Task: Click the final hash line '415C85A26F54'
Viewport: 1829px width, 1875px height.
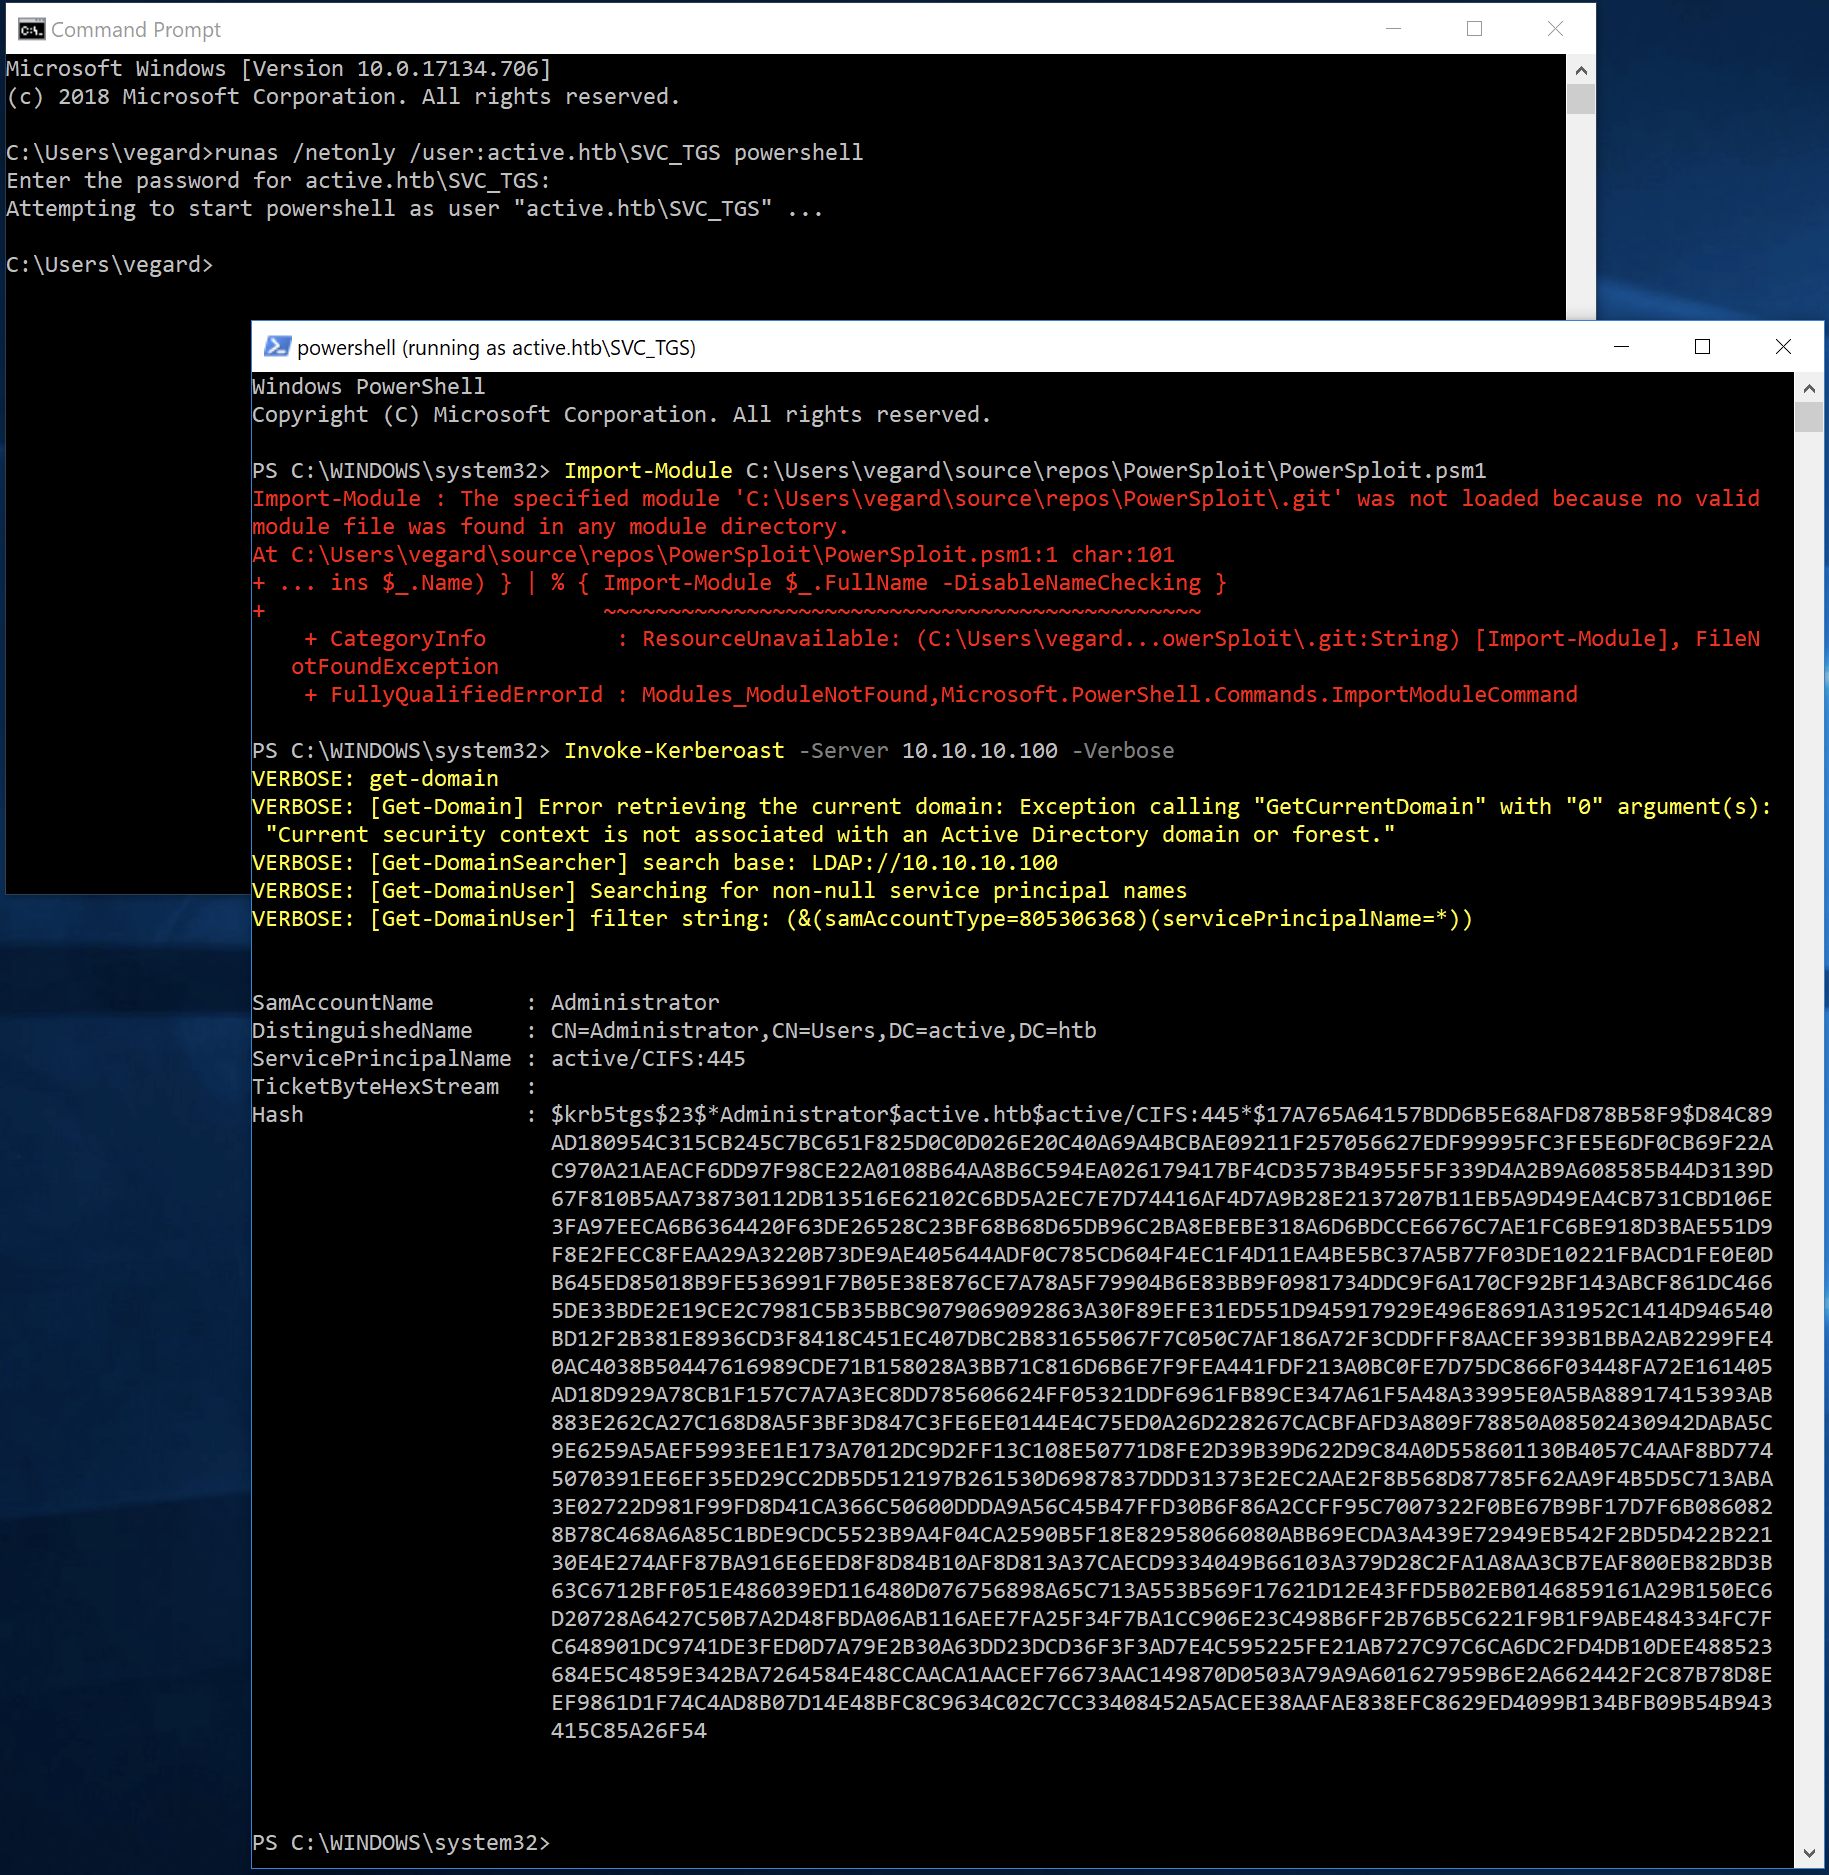Action: coord(628,1731)
